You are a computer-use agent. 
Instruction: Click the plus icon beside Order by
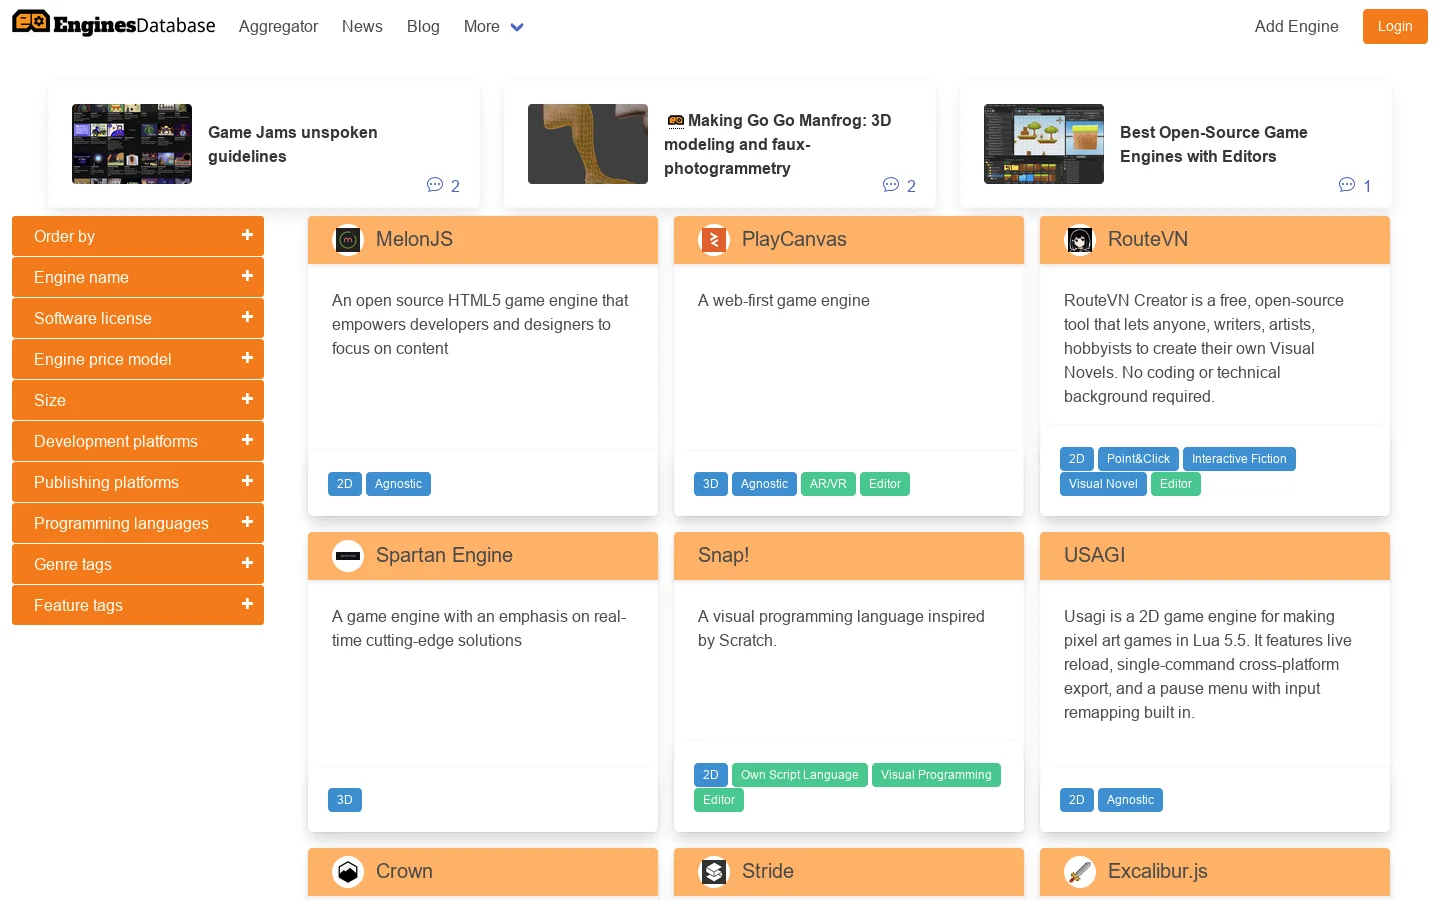click(x=247, y=235)
